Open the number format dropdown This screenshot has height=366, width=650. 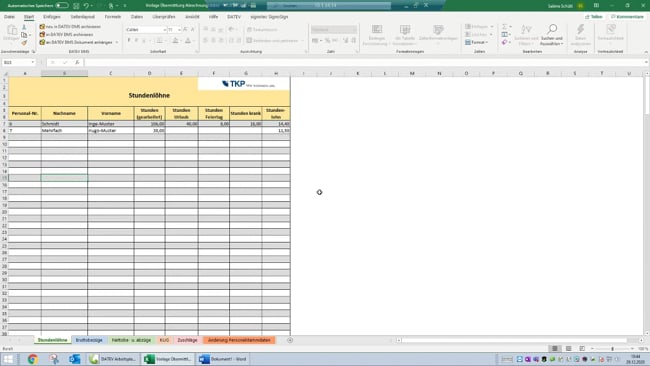(354, 30)
